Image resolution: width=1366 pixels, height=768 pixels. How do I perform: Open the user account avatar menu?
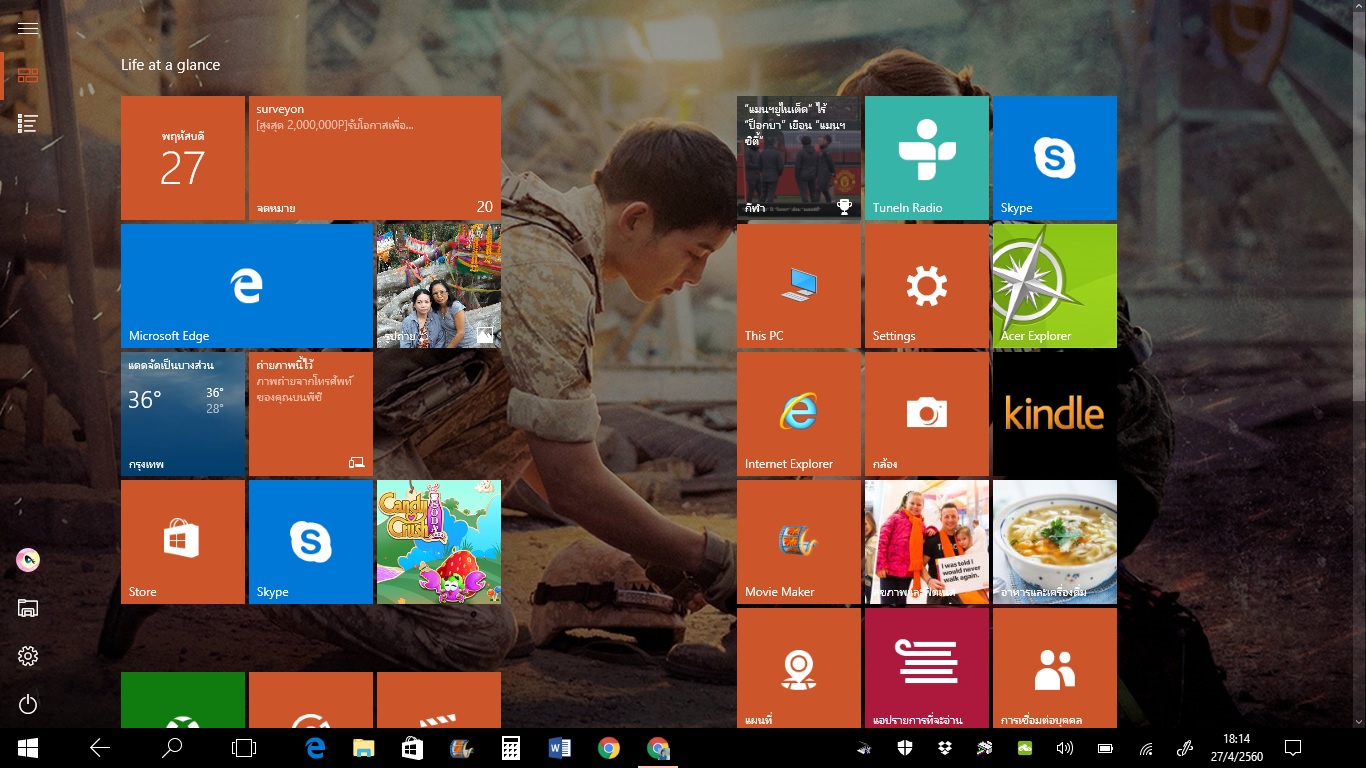tap(28, 560)
